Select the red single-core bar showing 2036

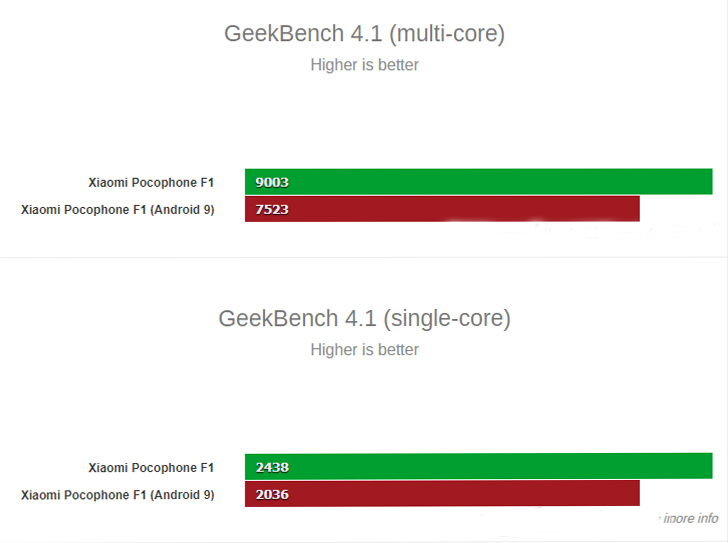point(442,493)
